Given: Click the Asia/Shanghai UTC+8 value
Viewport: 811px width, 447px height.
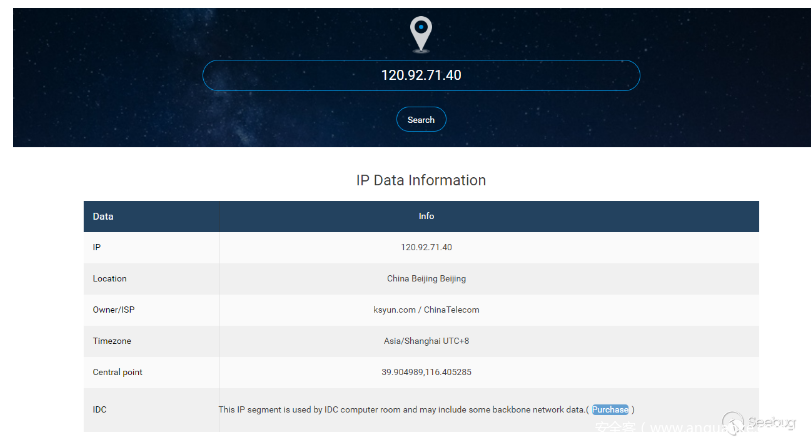Looking at the screenshot, I should (x=426, y=341).
